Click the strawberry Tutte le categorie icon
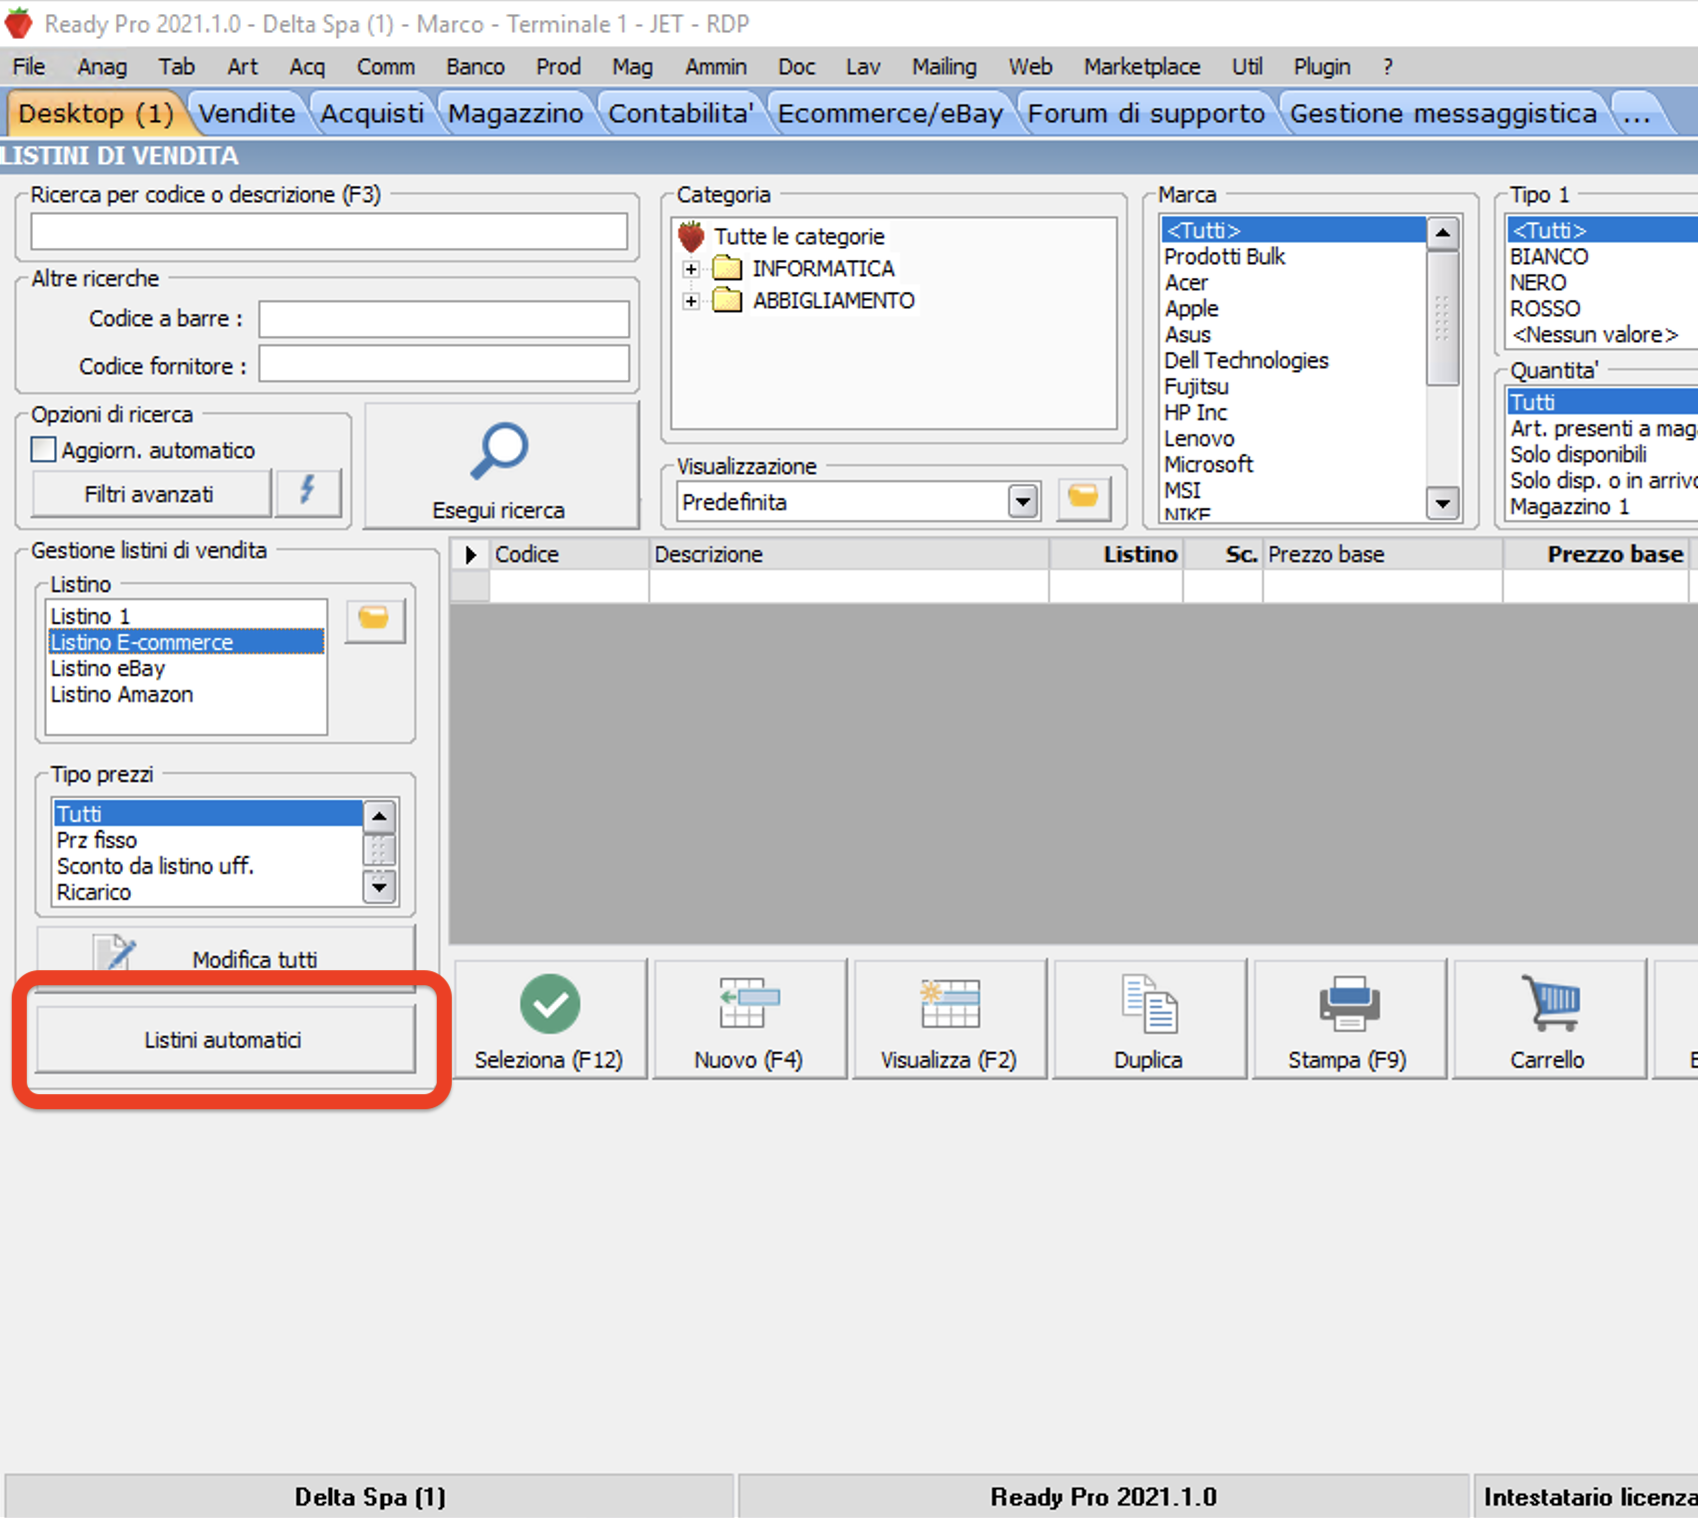This screenshot has width=1698, height=1518. (691, 237)
